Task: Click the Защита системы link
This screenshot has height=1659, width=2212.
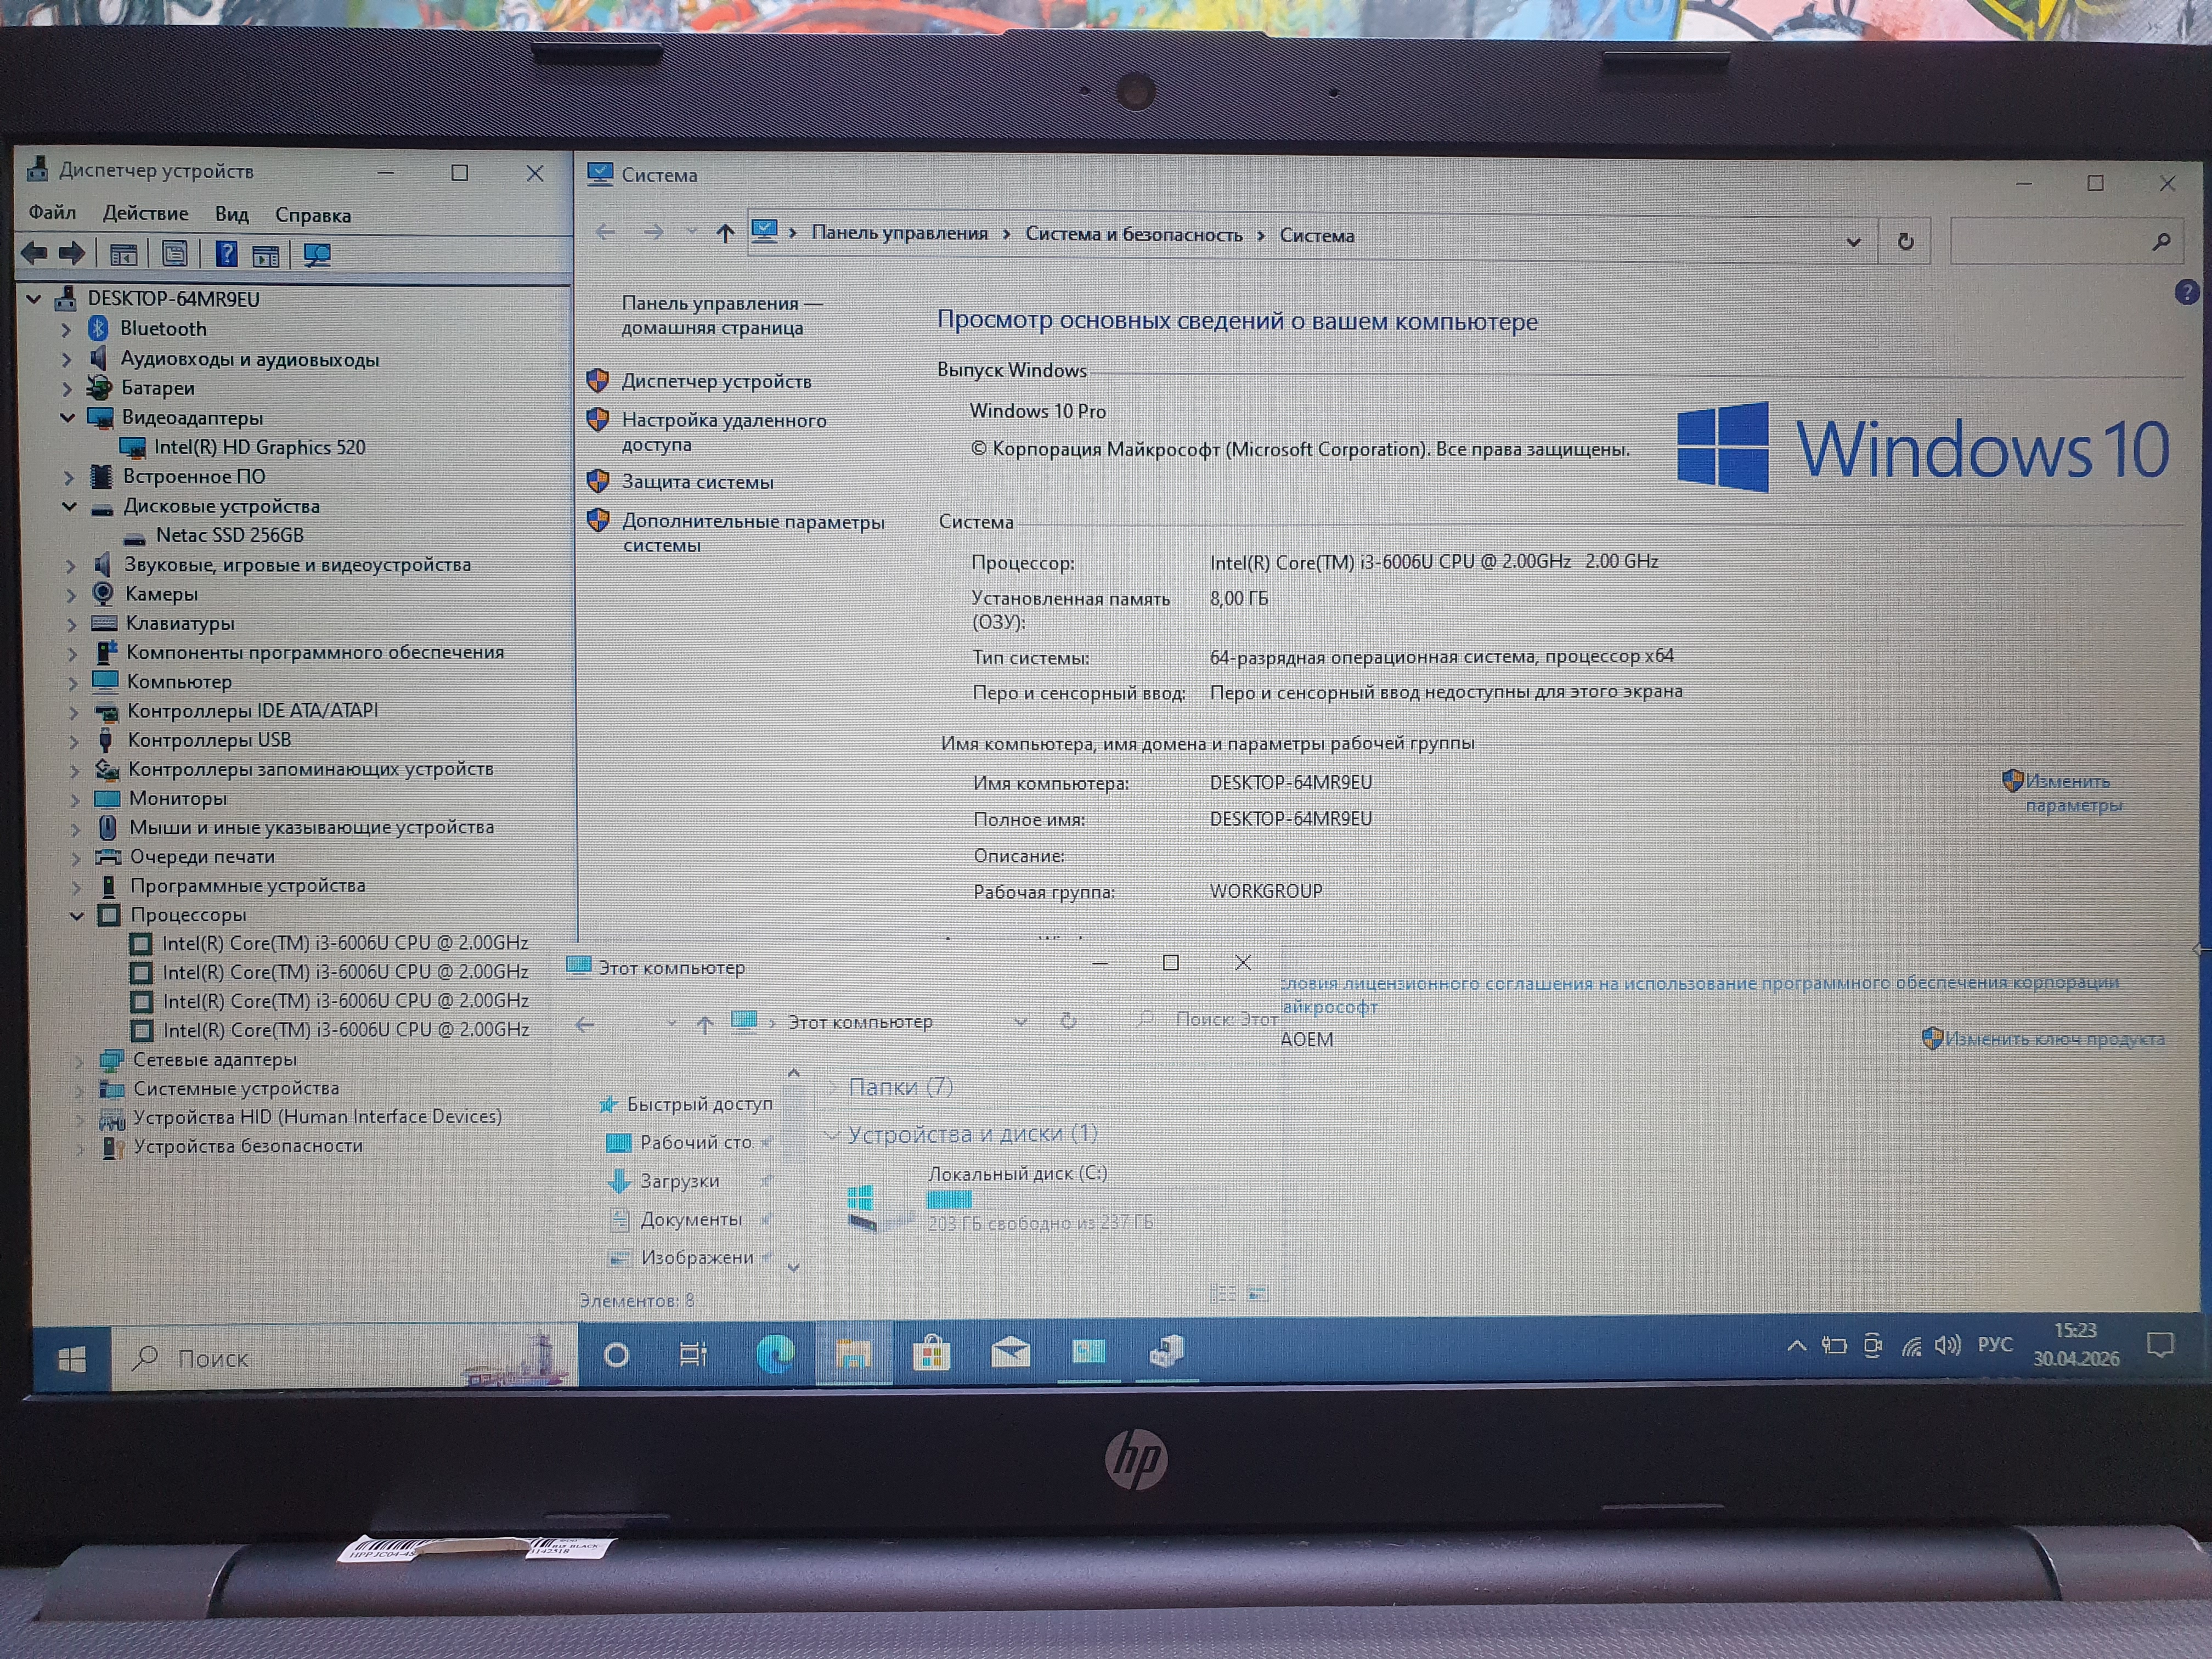Action: point(697,482)
